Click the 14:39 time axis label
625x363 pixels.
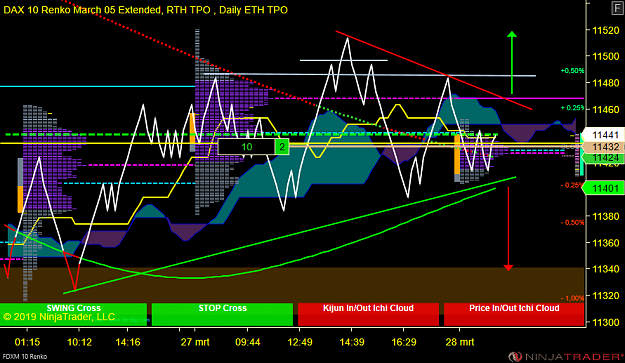(352, 342)
